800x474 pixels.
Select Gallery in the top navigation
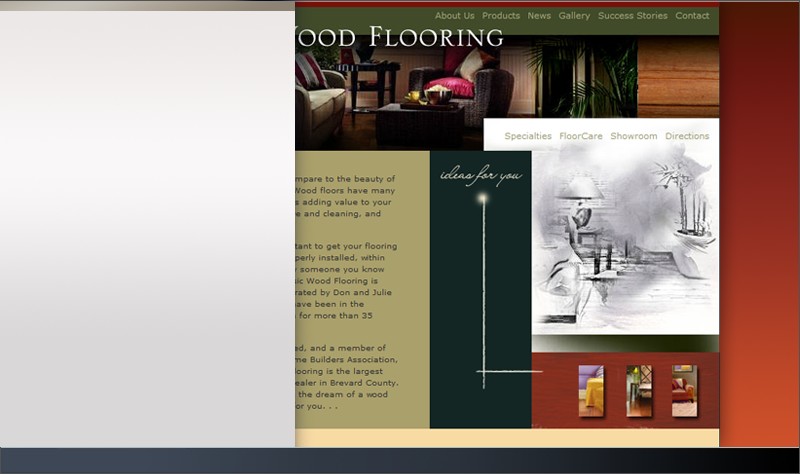coord(574,16)
